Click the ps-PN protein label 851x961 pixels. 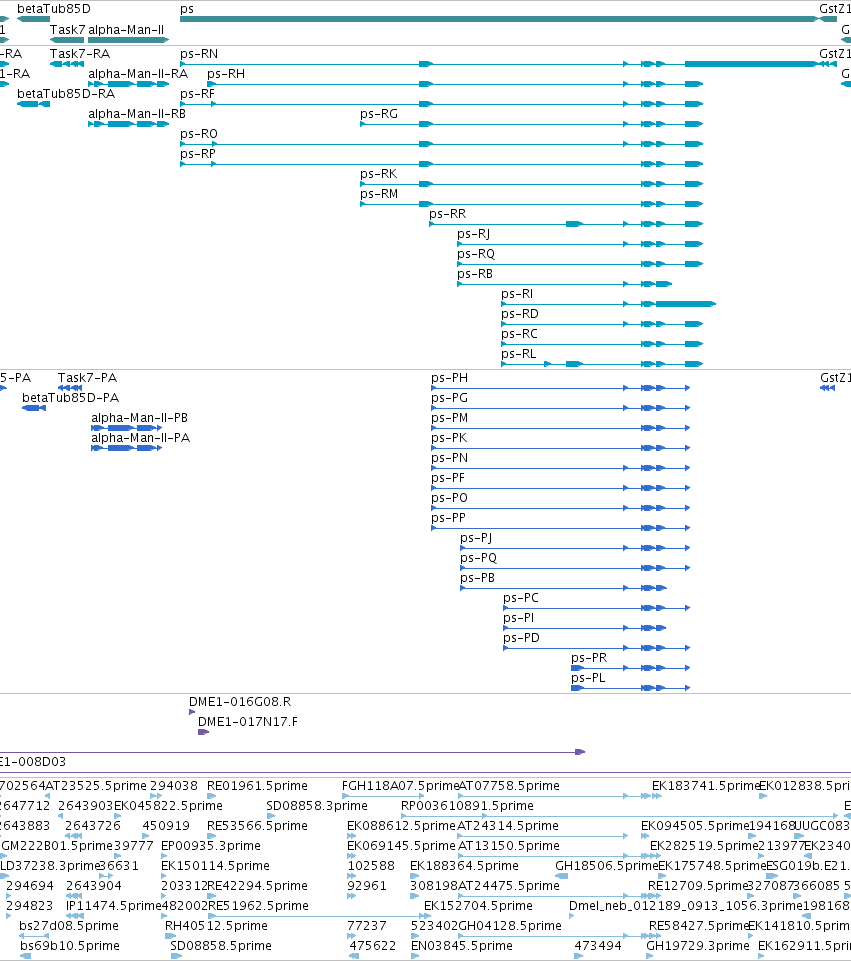450,458
